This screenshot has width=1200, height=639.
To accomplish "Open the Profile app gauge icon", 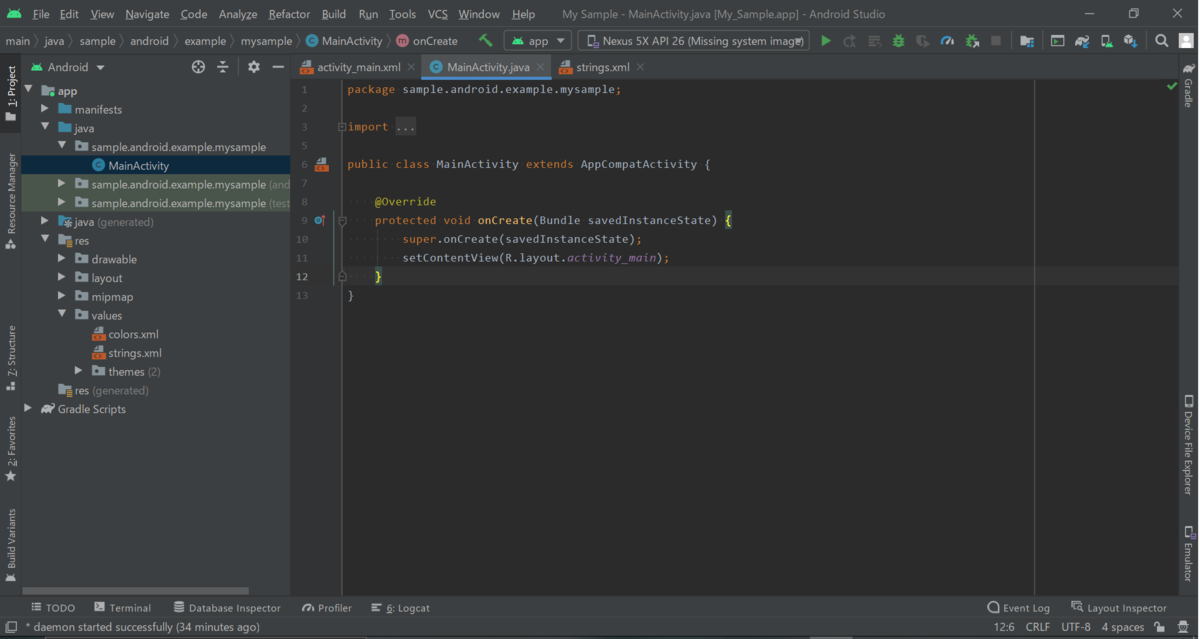I will [947, 41].
